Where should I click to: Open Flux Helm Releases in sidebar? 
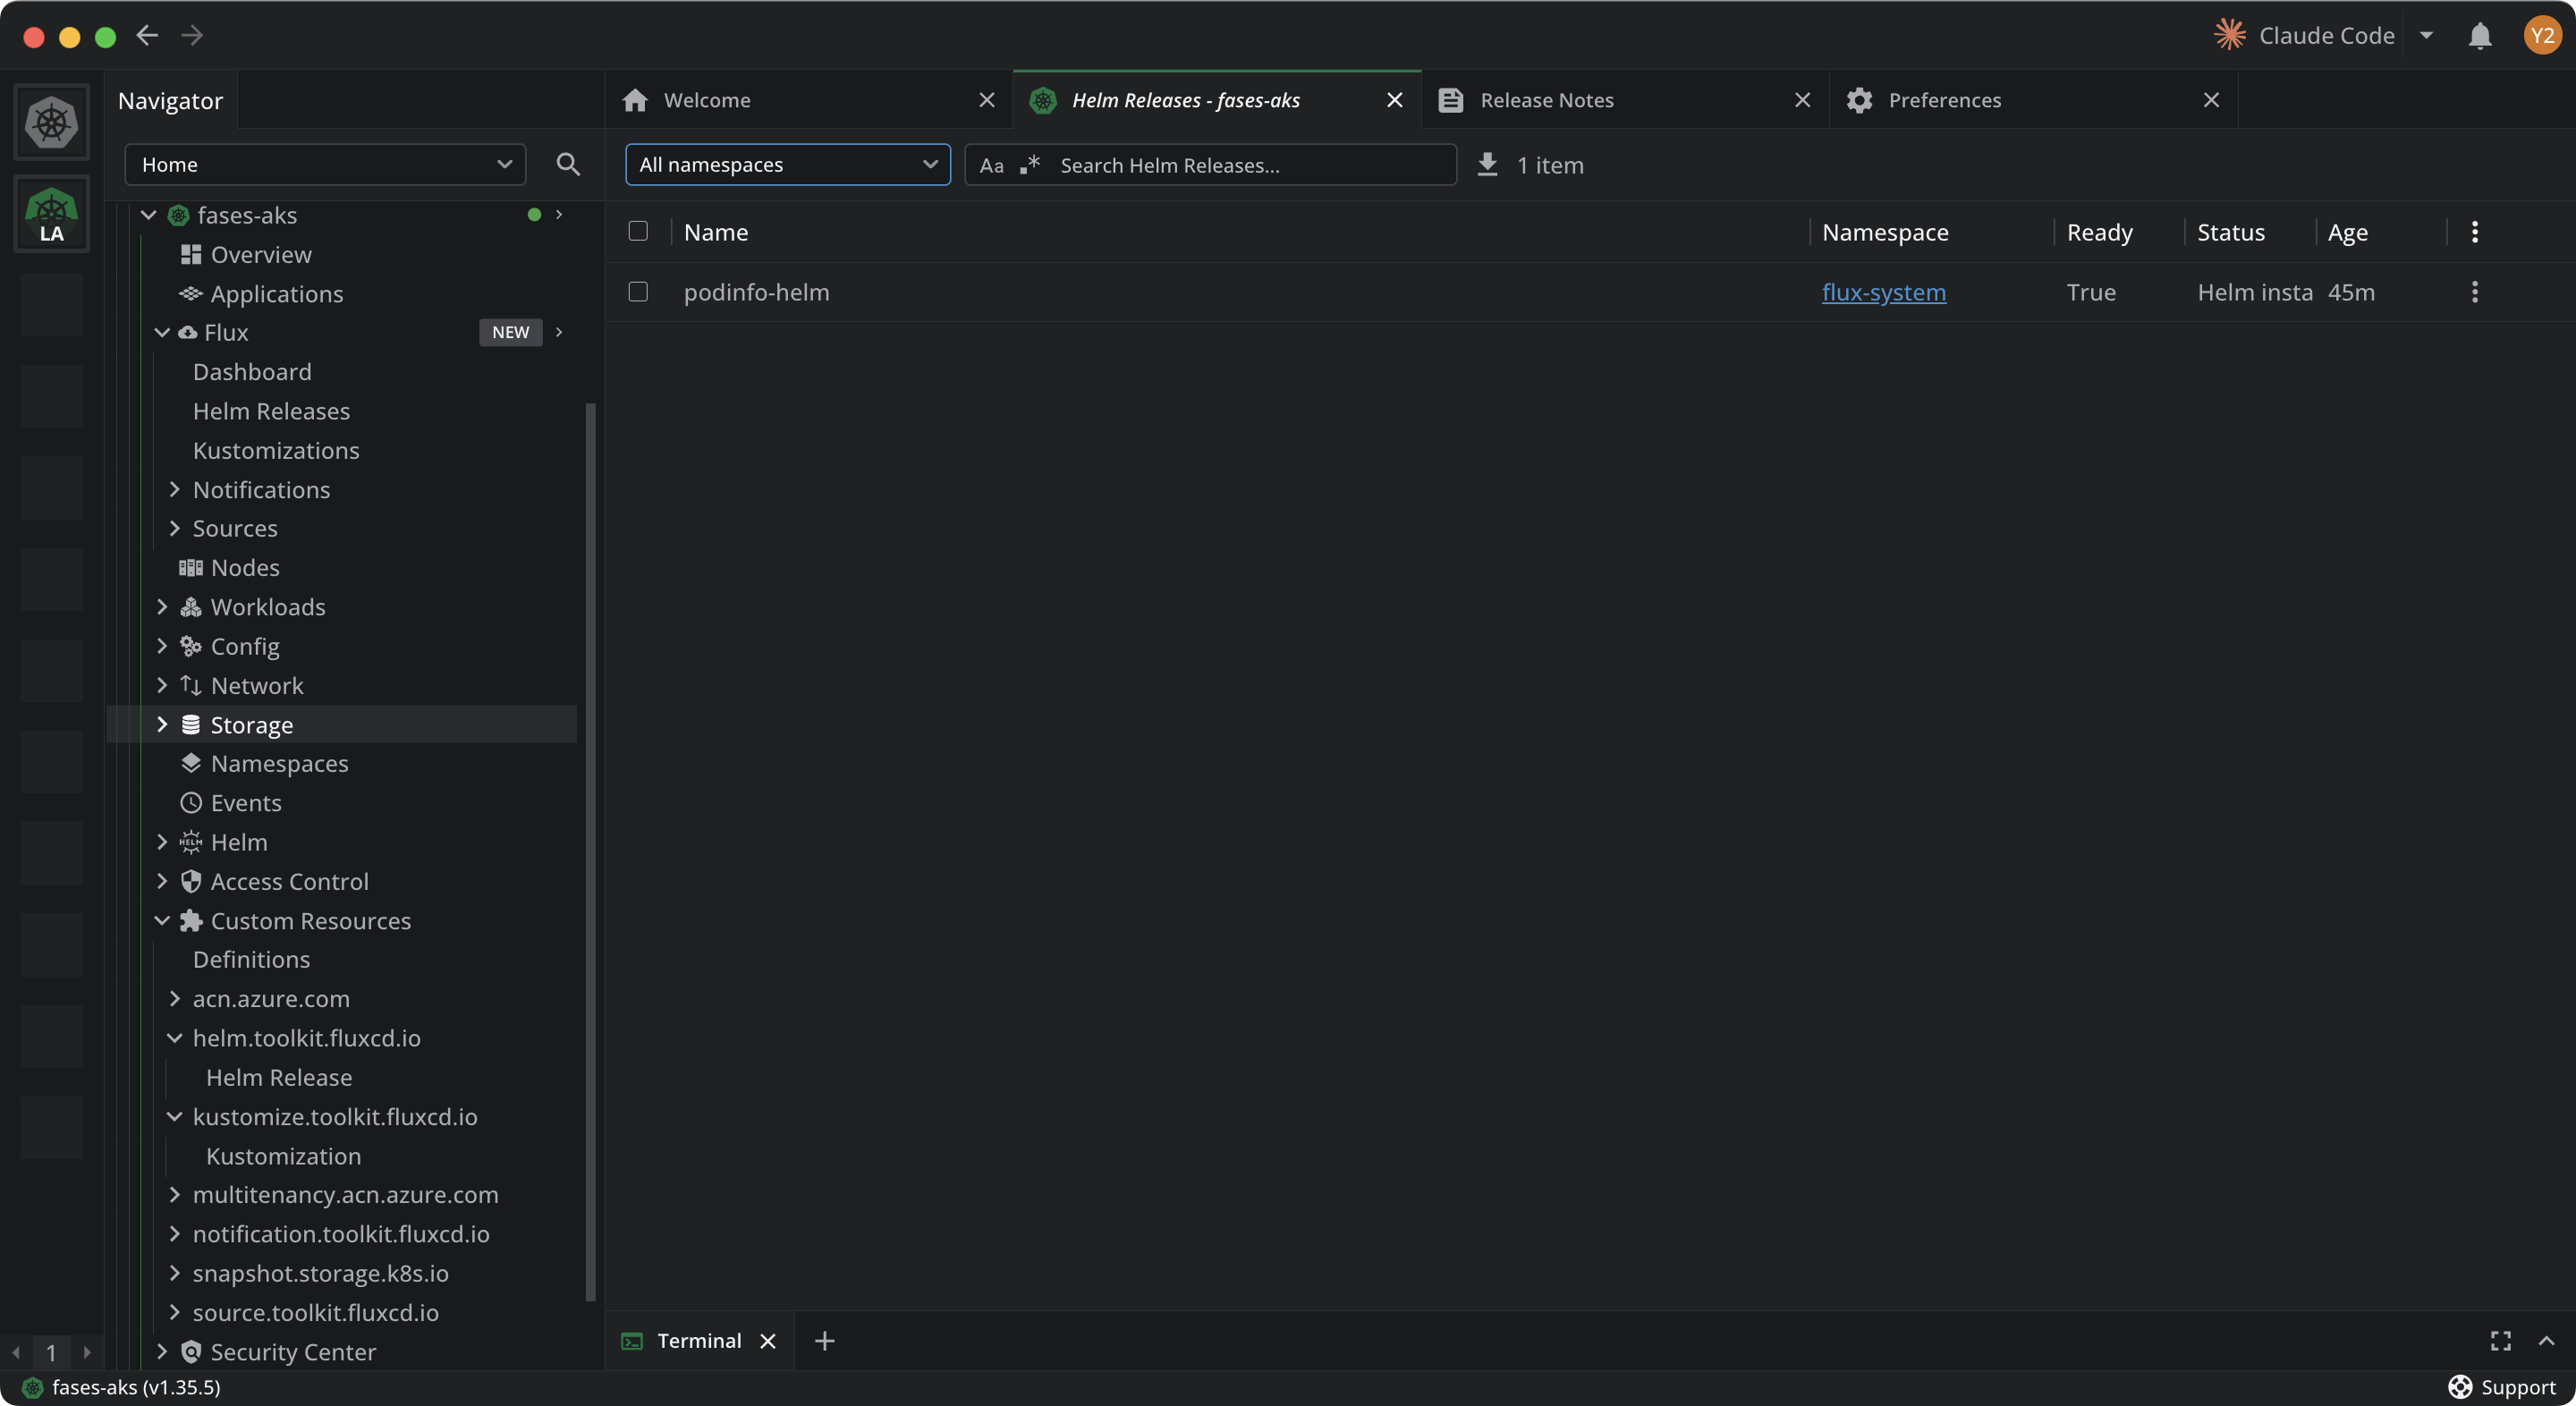pos(271,411)
